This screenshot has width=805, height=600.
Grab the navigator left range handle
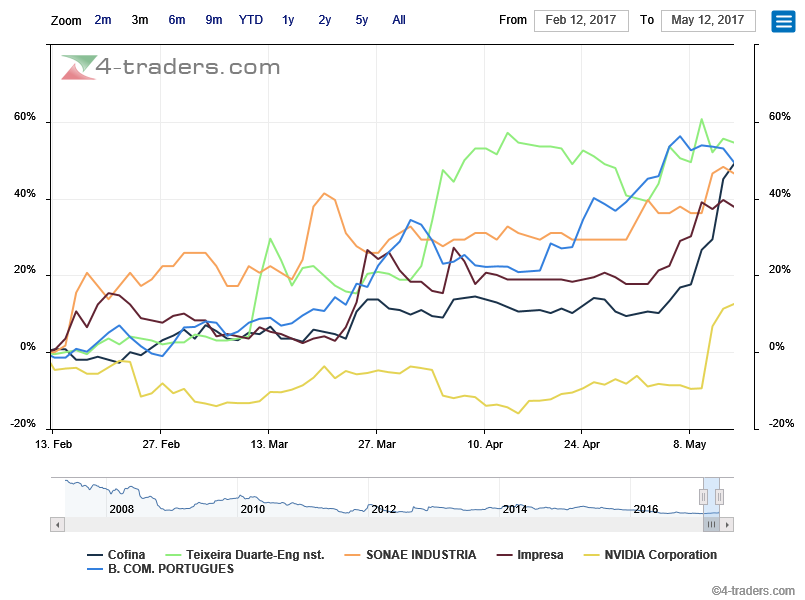[x=703, y=497]
